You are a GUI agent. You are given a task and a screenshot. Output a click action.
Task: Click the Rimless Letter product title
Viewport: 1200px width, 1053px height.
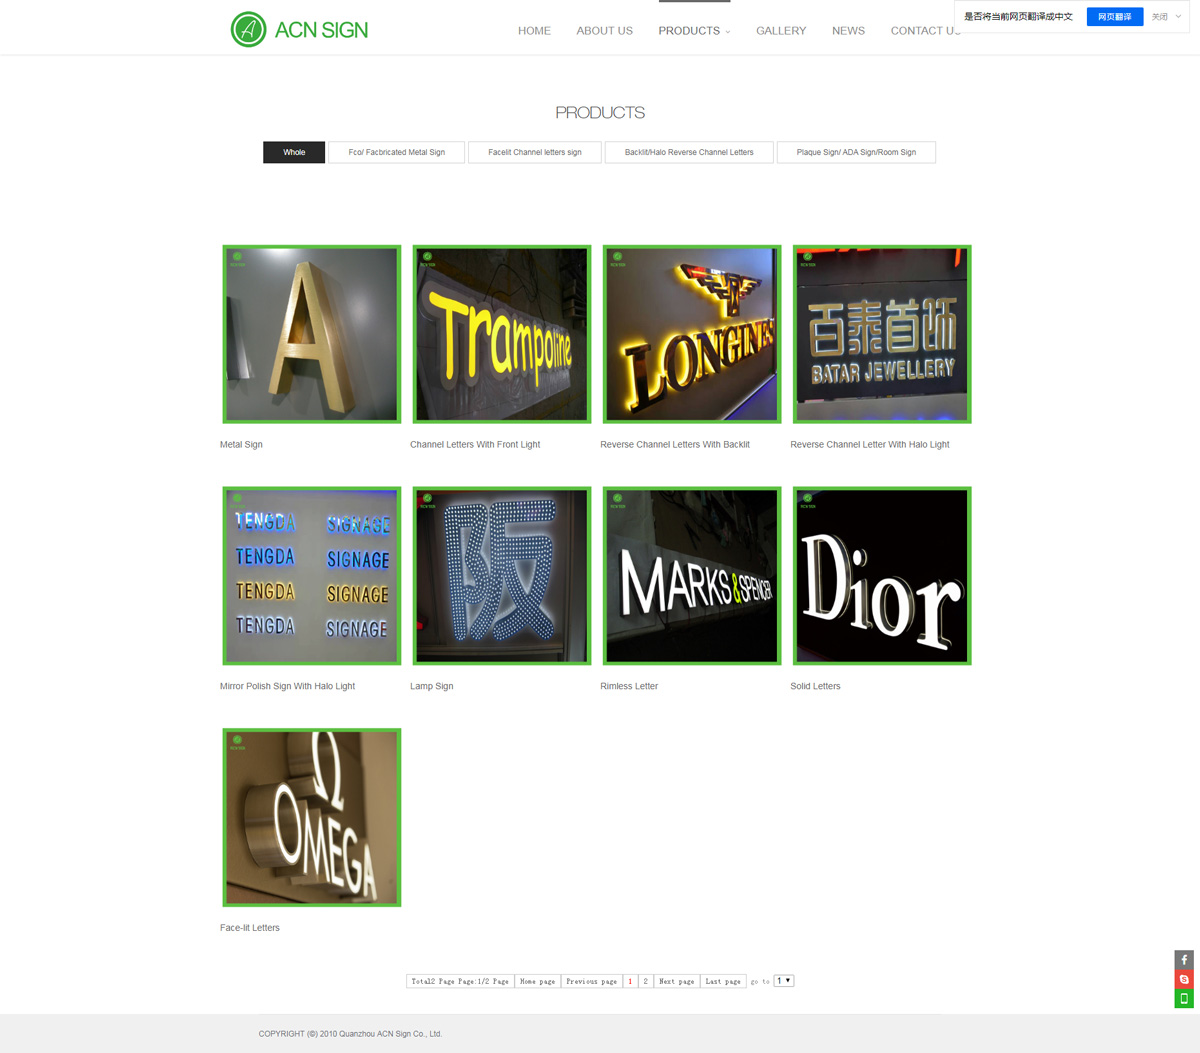(629, 686)
